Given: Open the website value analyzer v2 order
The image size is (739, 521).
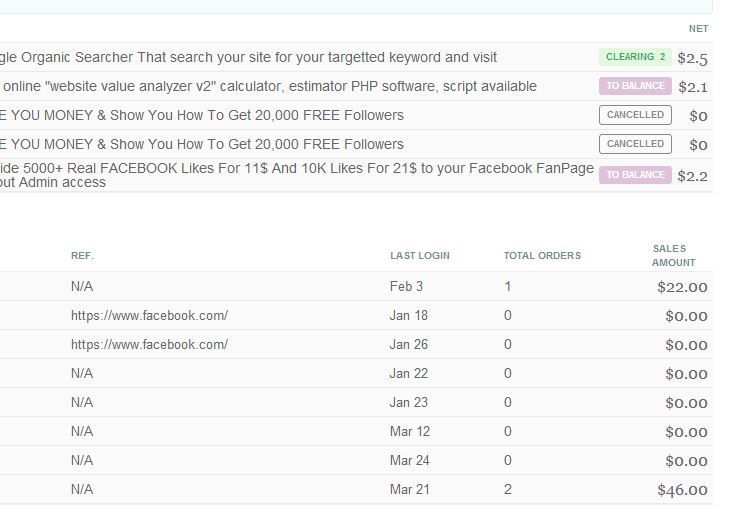Looking at the screenshot, I should [270, 87].
